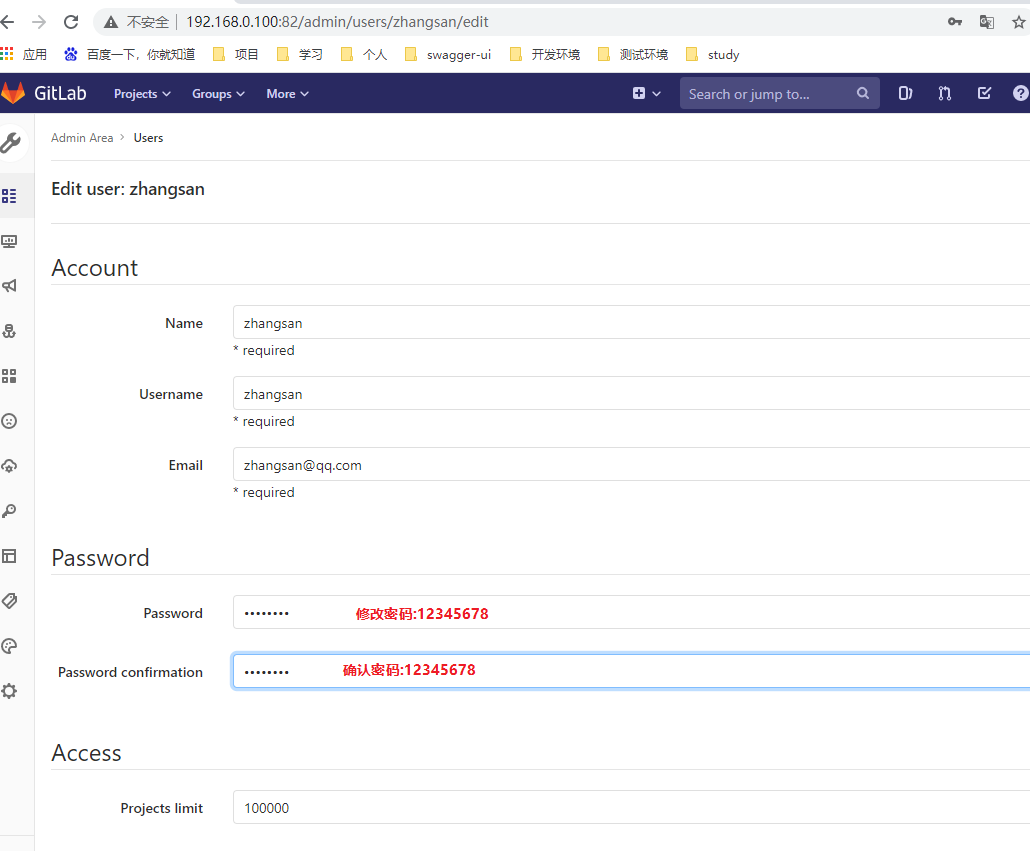Click the Users breadcrumb link

pyautogui.click(x=148, y=137)
